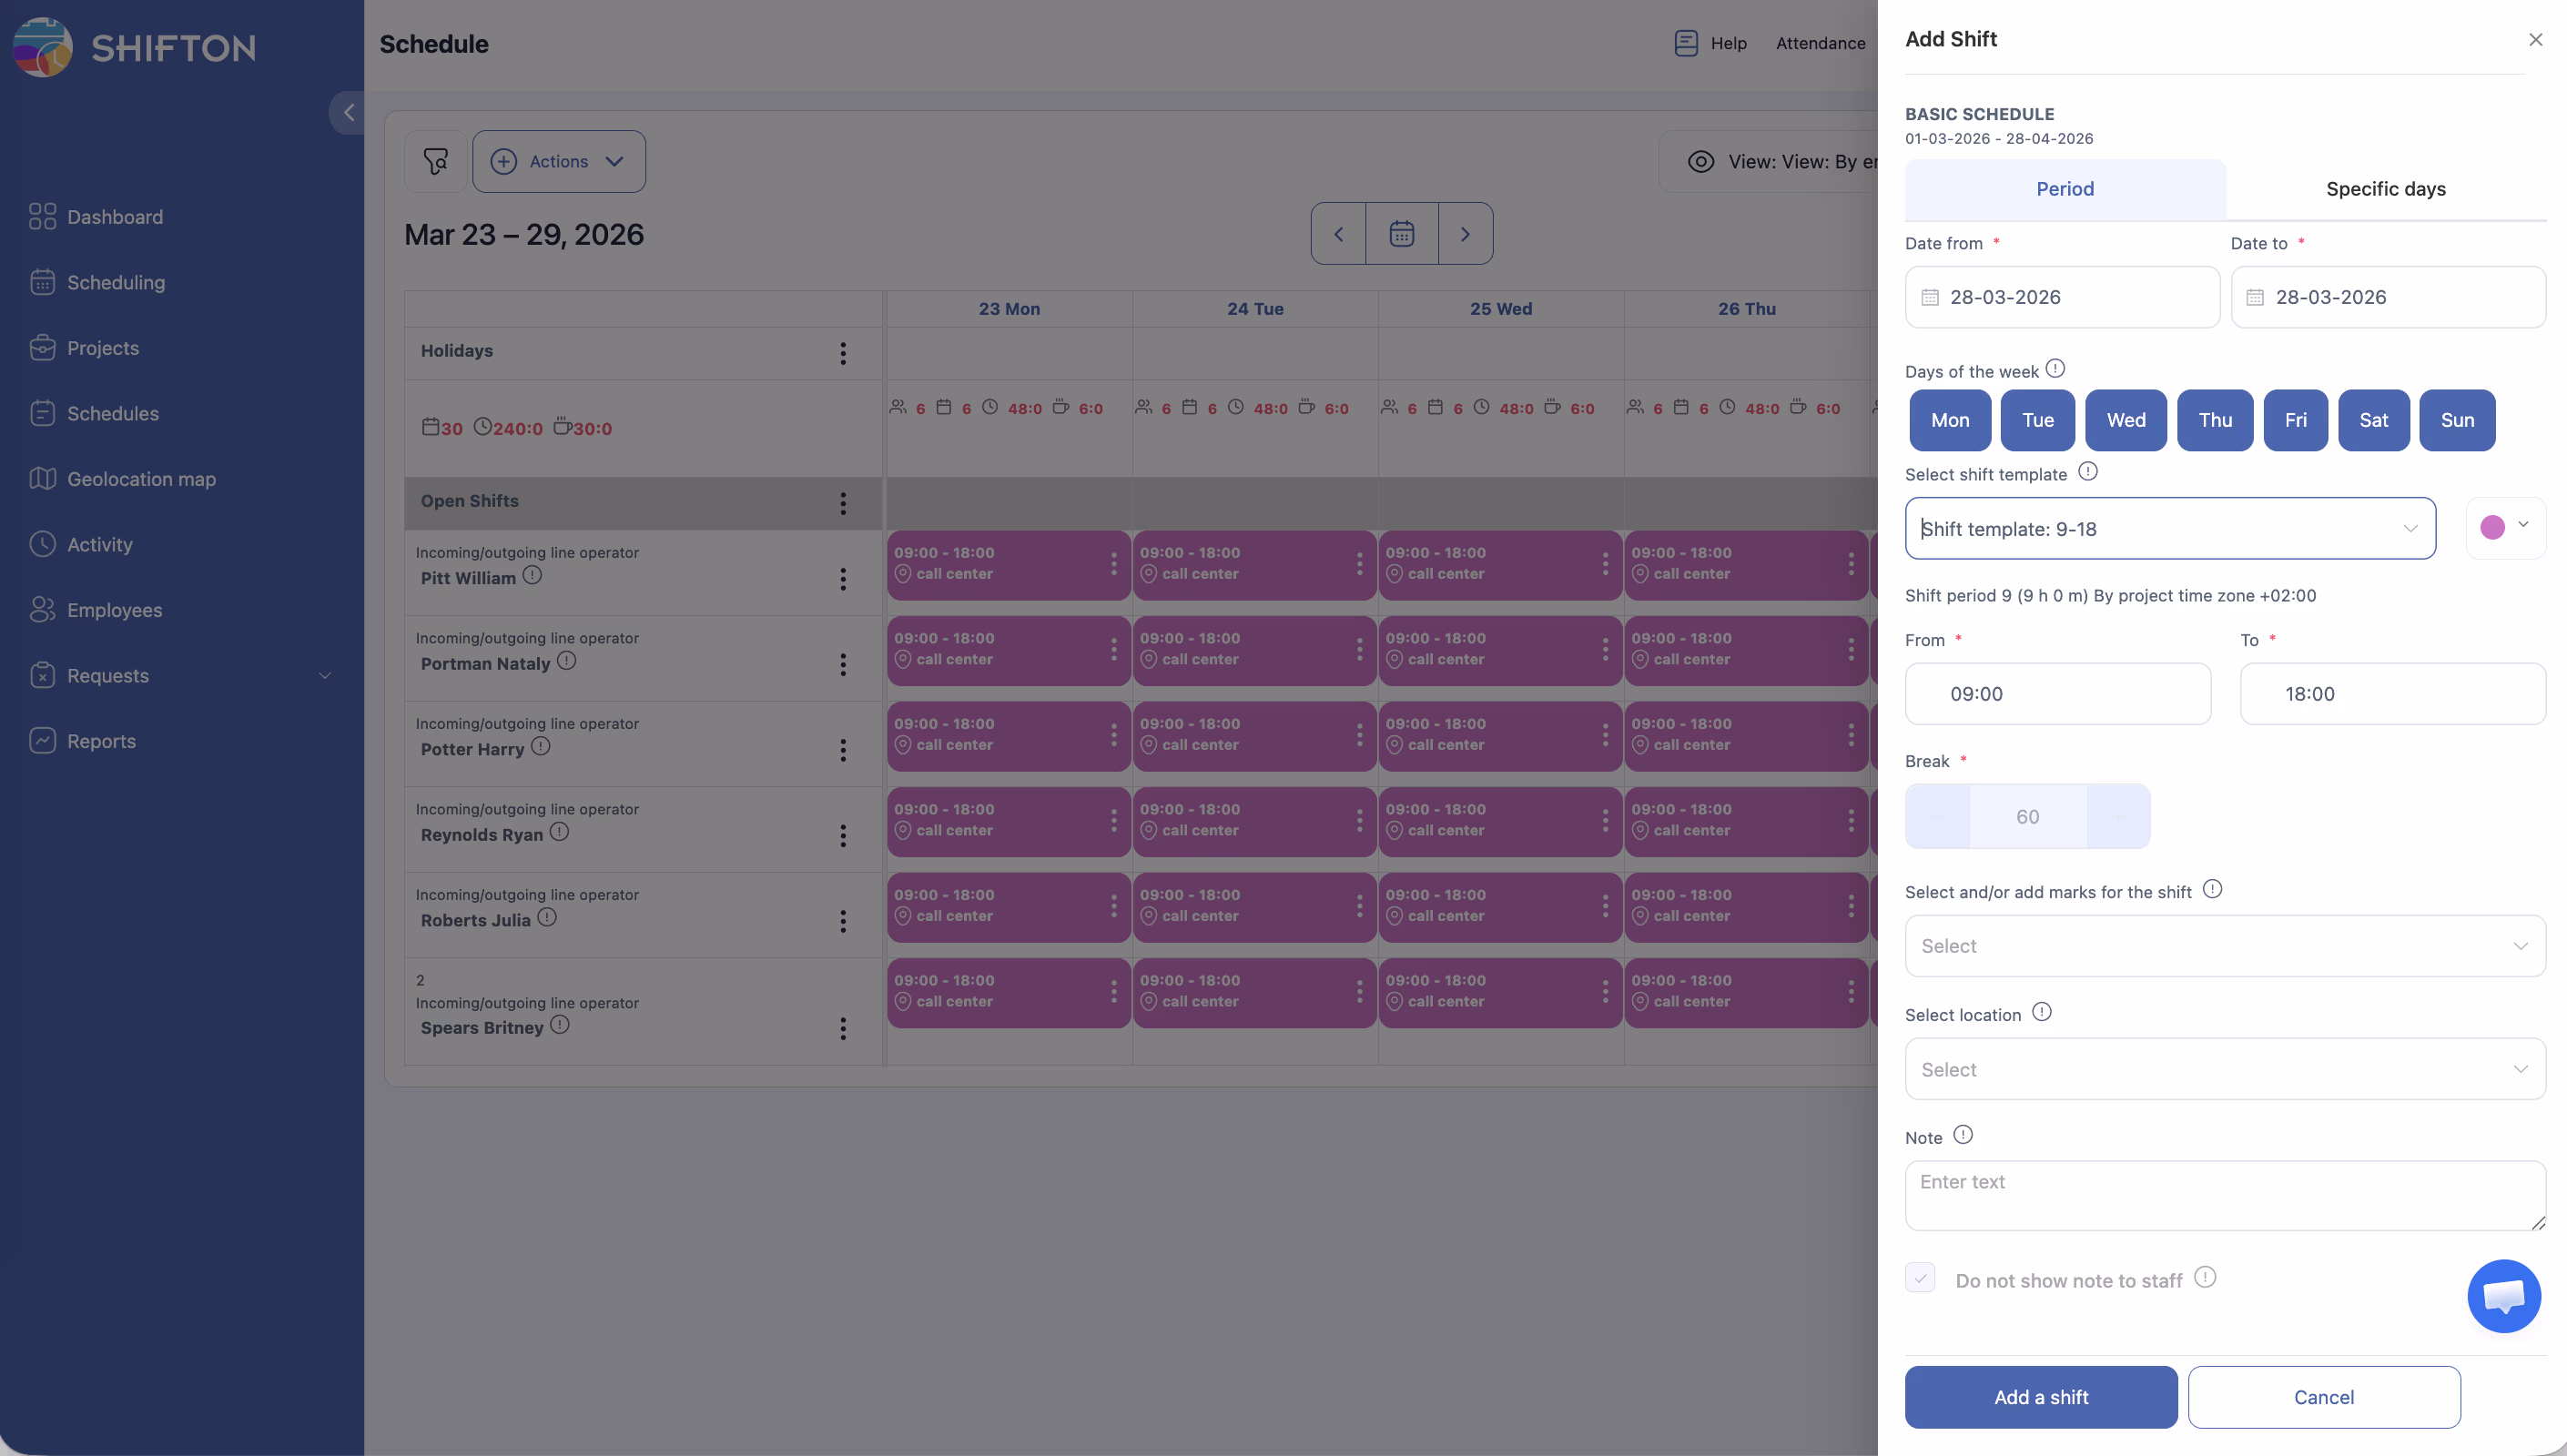Click info icon next to Pitt William
Viewport: 2567px width, 1456px height.
(x=532, y=575)
